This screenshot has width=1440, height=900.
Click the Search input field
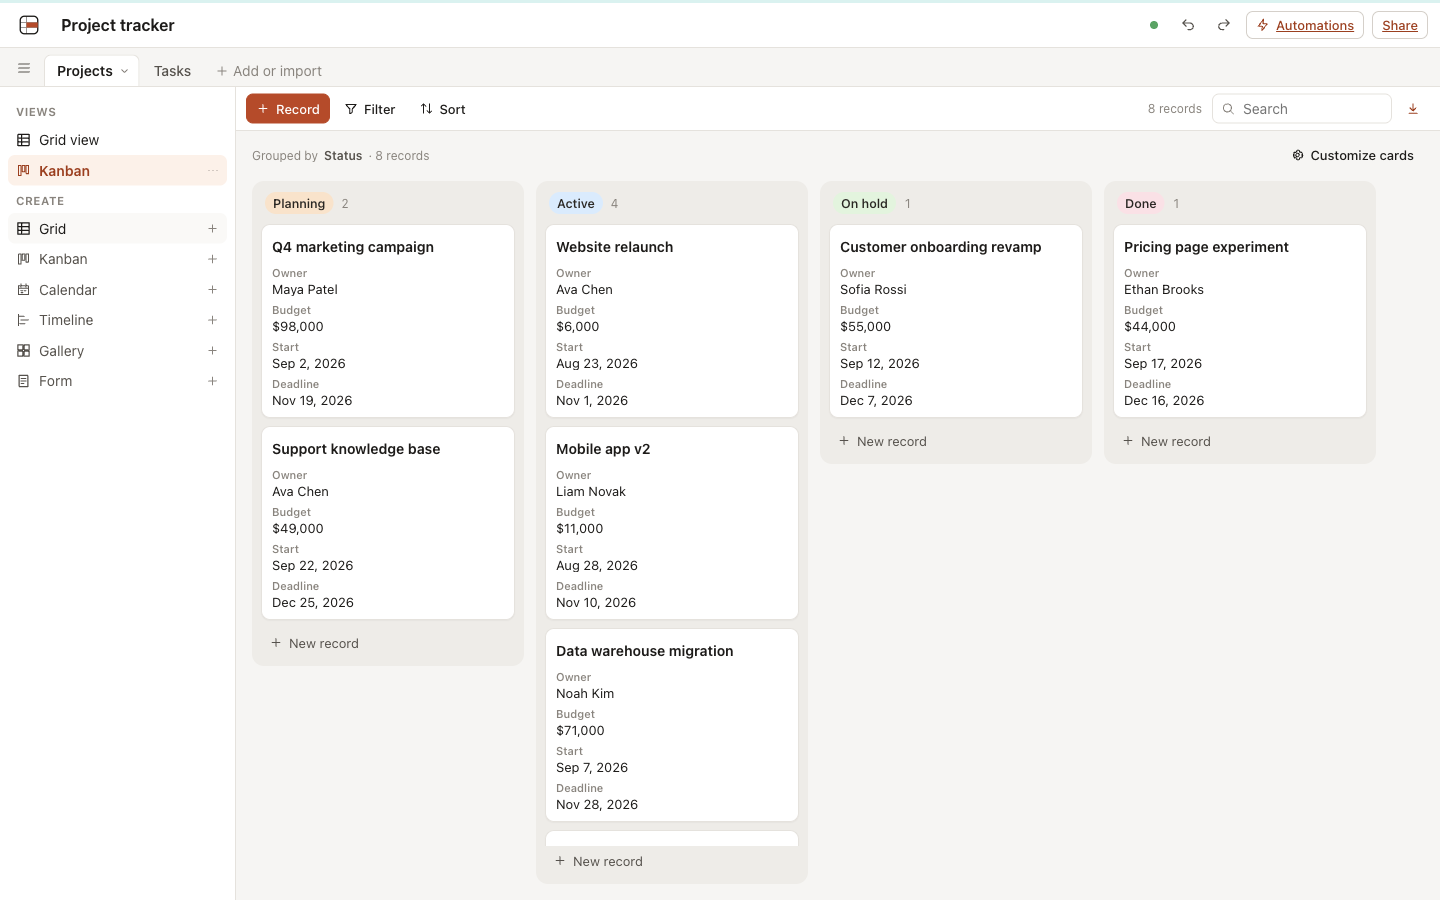(x=1302, y=109)
